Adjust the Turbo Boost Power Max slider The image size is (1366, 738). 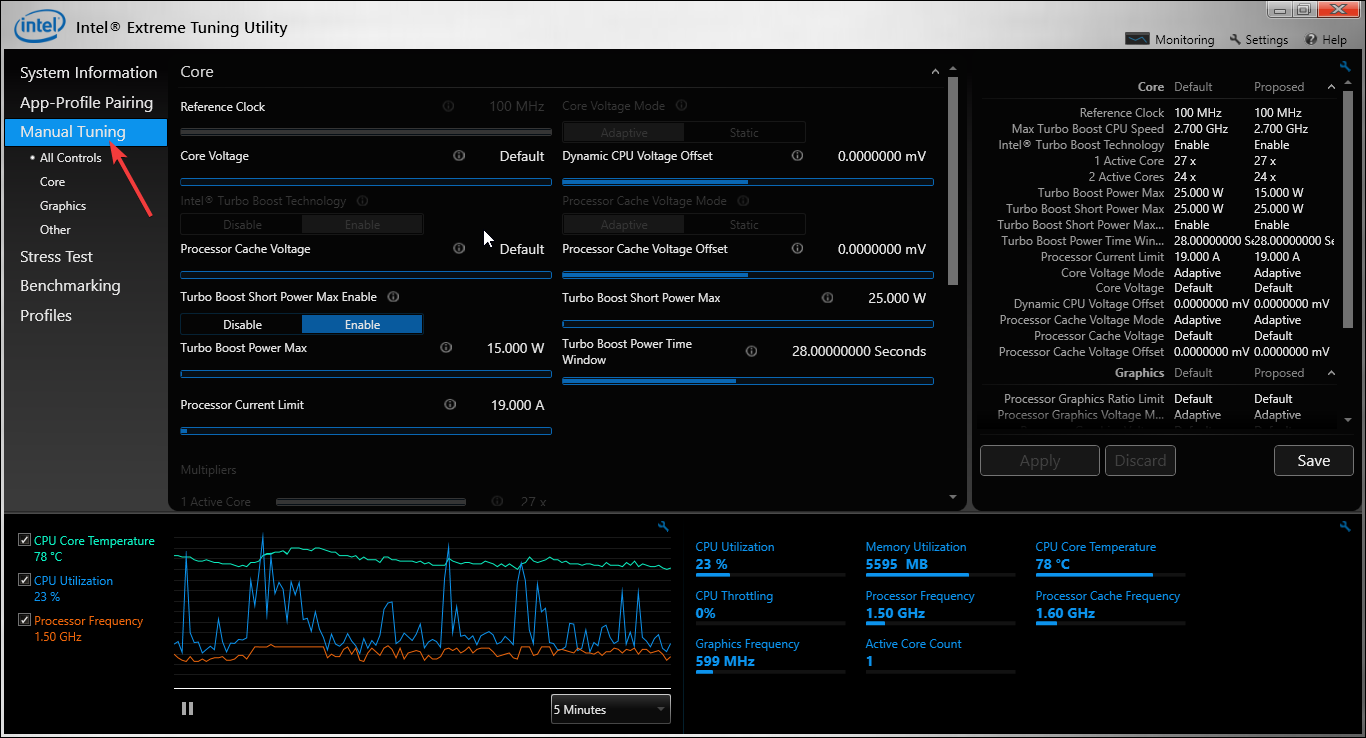click(365, 372)
